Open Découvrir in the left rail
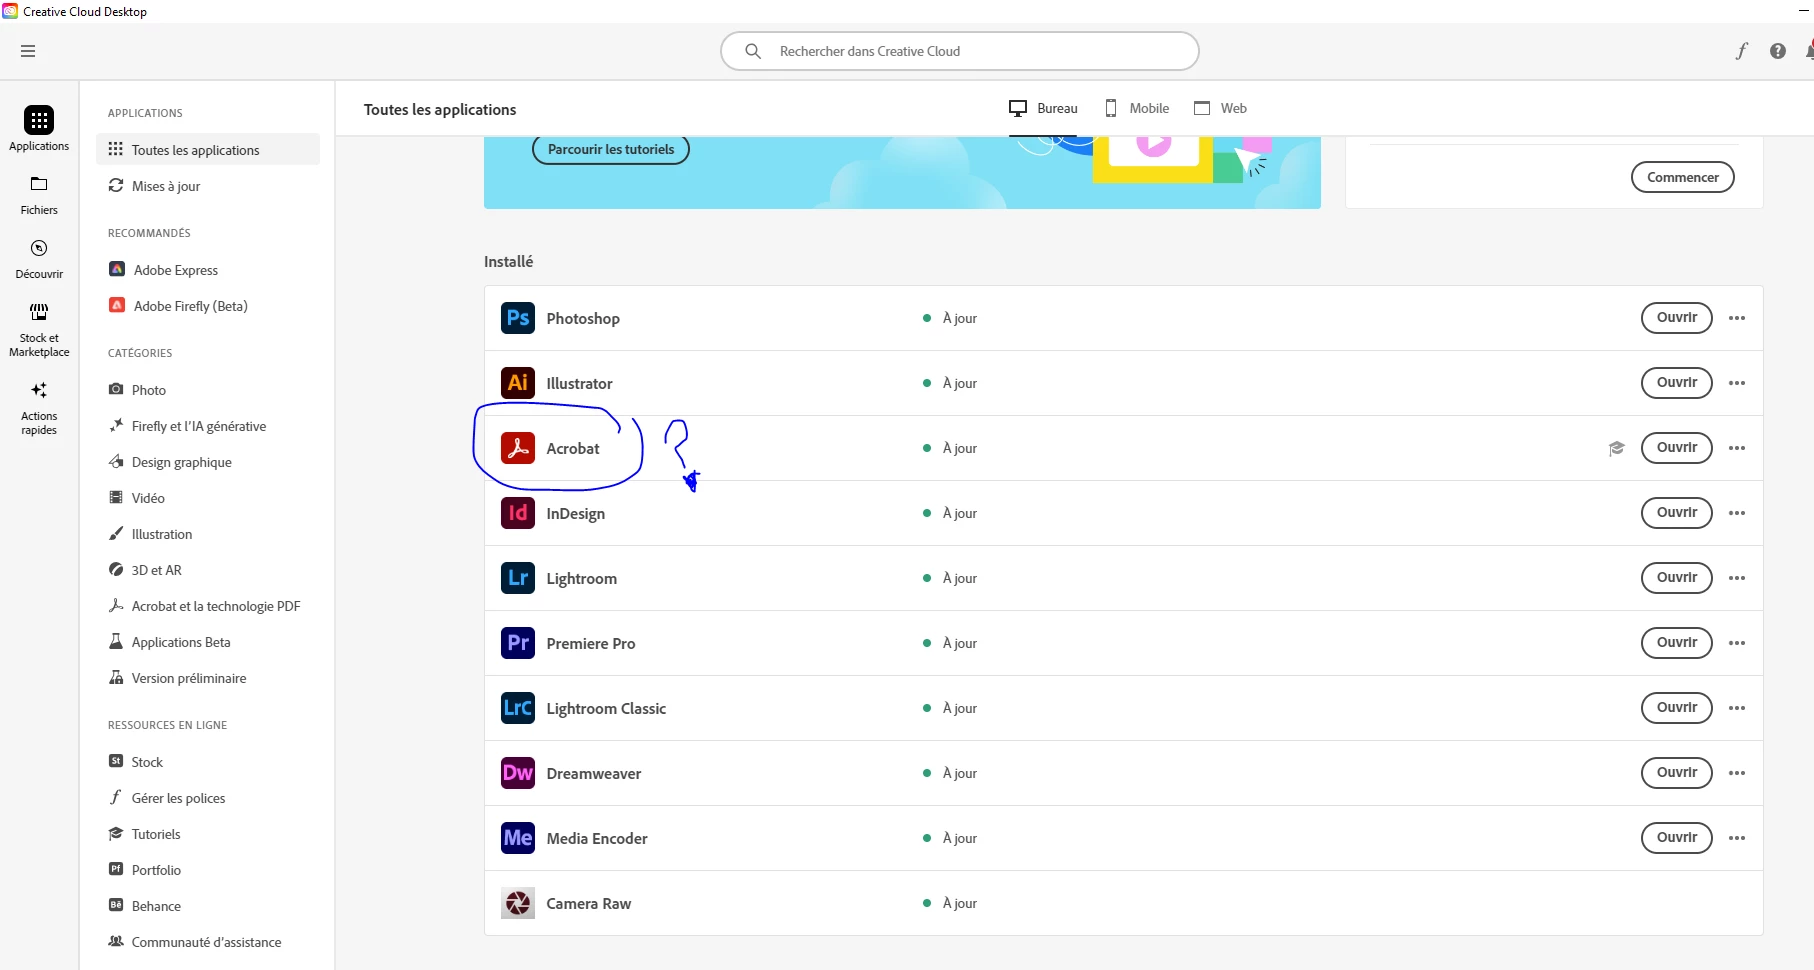Viewport: 1814px width, 970px height. (39, 259)
